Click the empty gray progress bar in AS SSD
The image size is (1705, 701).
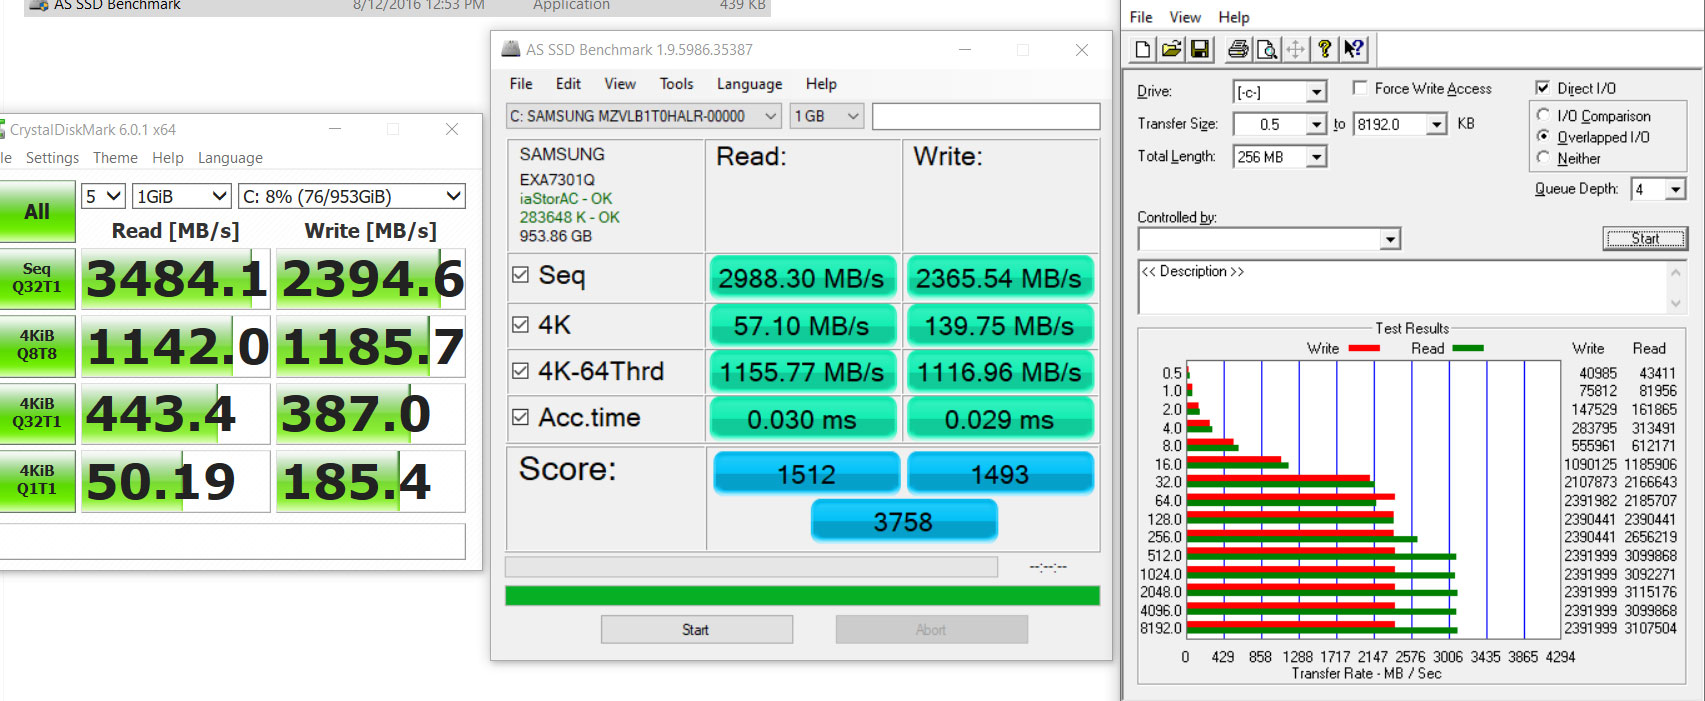click(751, 567)
